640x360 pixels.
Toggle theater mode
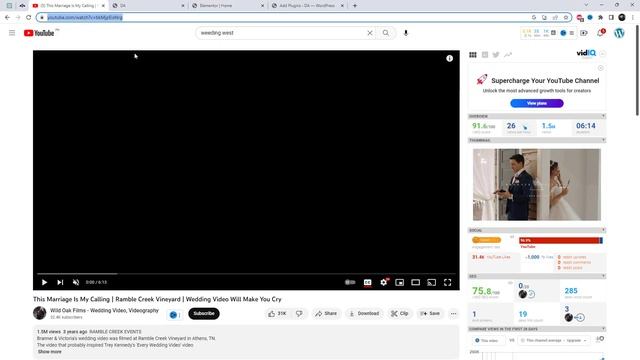(x=416, y=282)
